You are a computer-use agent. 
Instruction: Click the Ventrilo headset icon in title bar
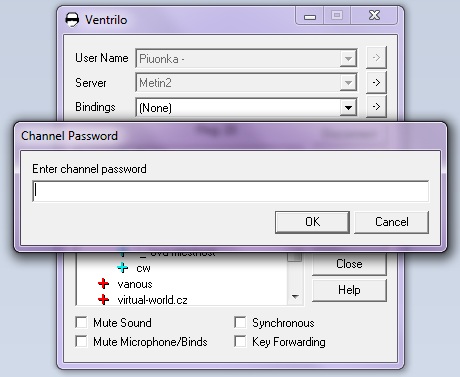pos(72,20)
